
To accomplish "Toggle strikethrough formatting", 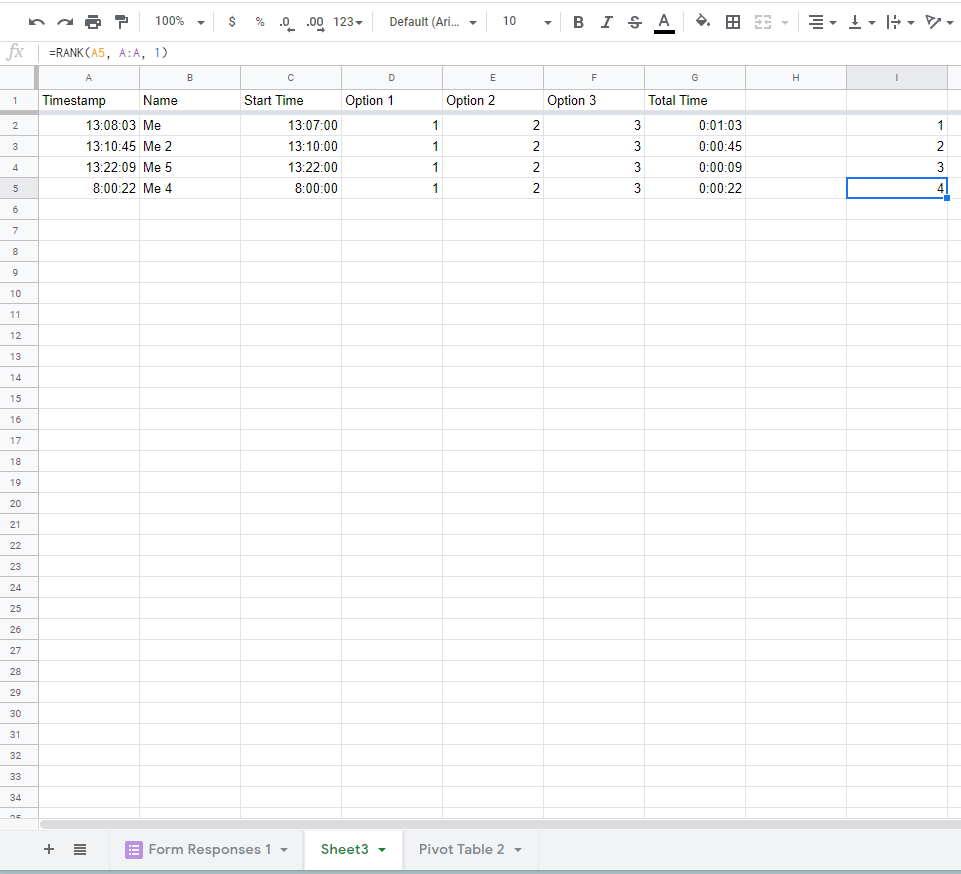I will click(x=636, y=21).
